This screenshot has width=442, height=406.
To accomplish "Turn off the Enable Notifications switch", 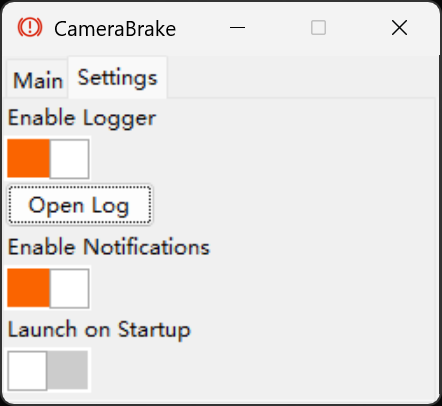I will [48, 288].
